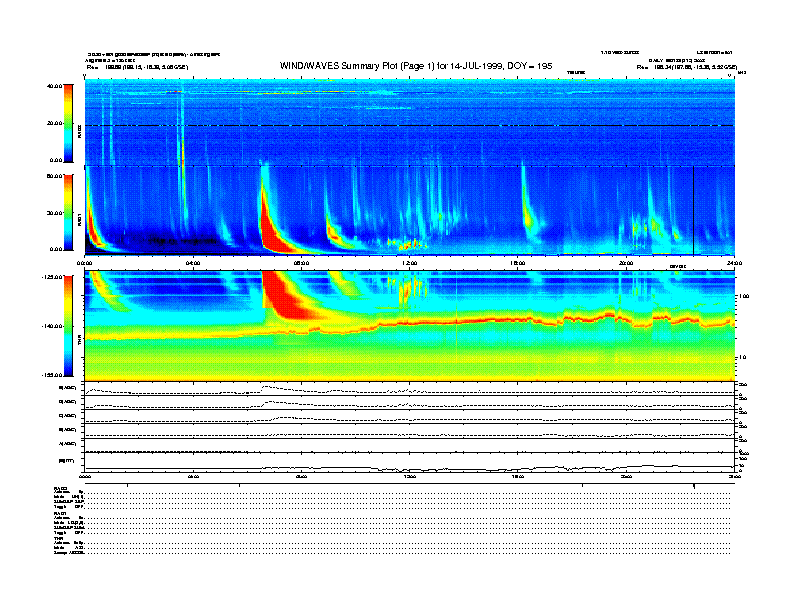This screenshot has width=792, height=612.
Task: Click the 100 label on TNR right axis
Action: 744,296
